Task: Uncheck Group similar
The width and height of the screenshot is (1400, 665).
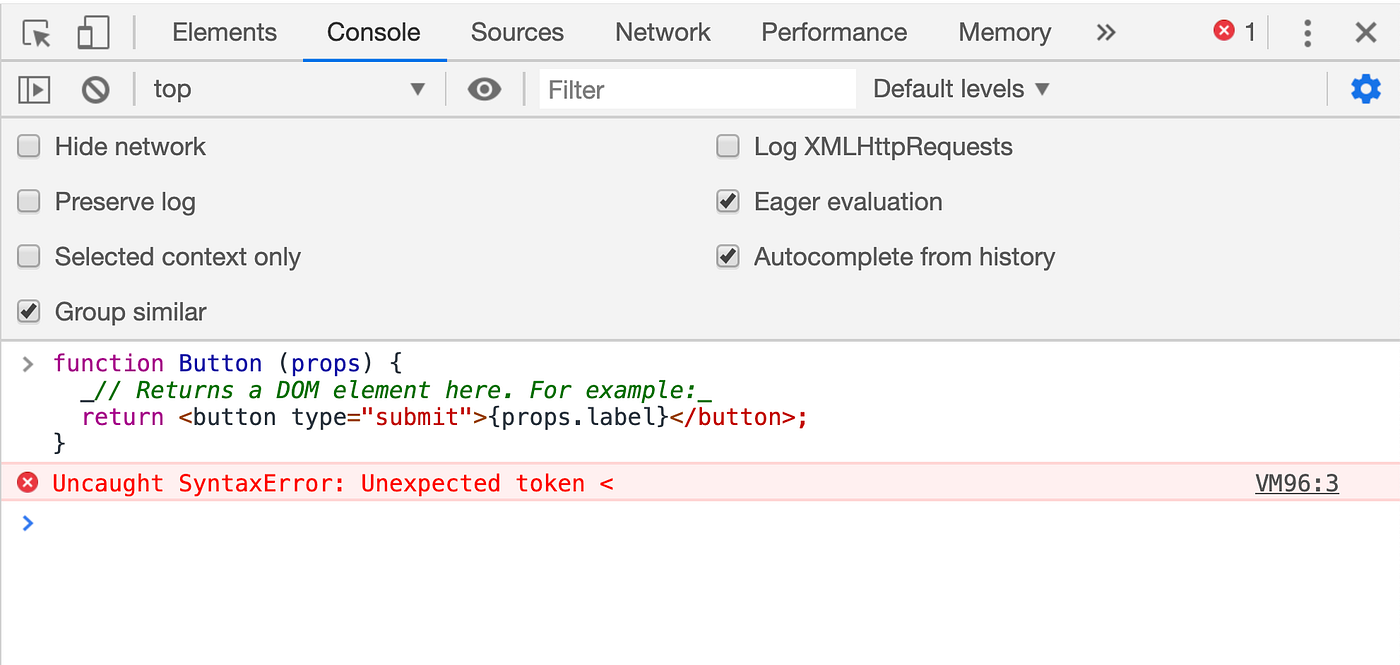Action: [28, 311]
